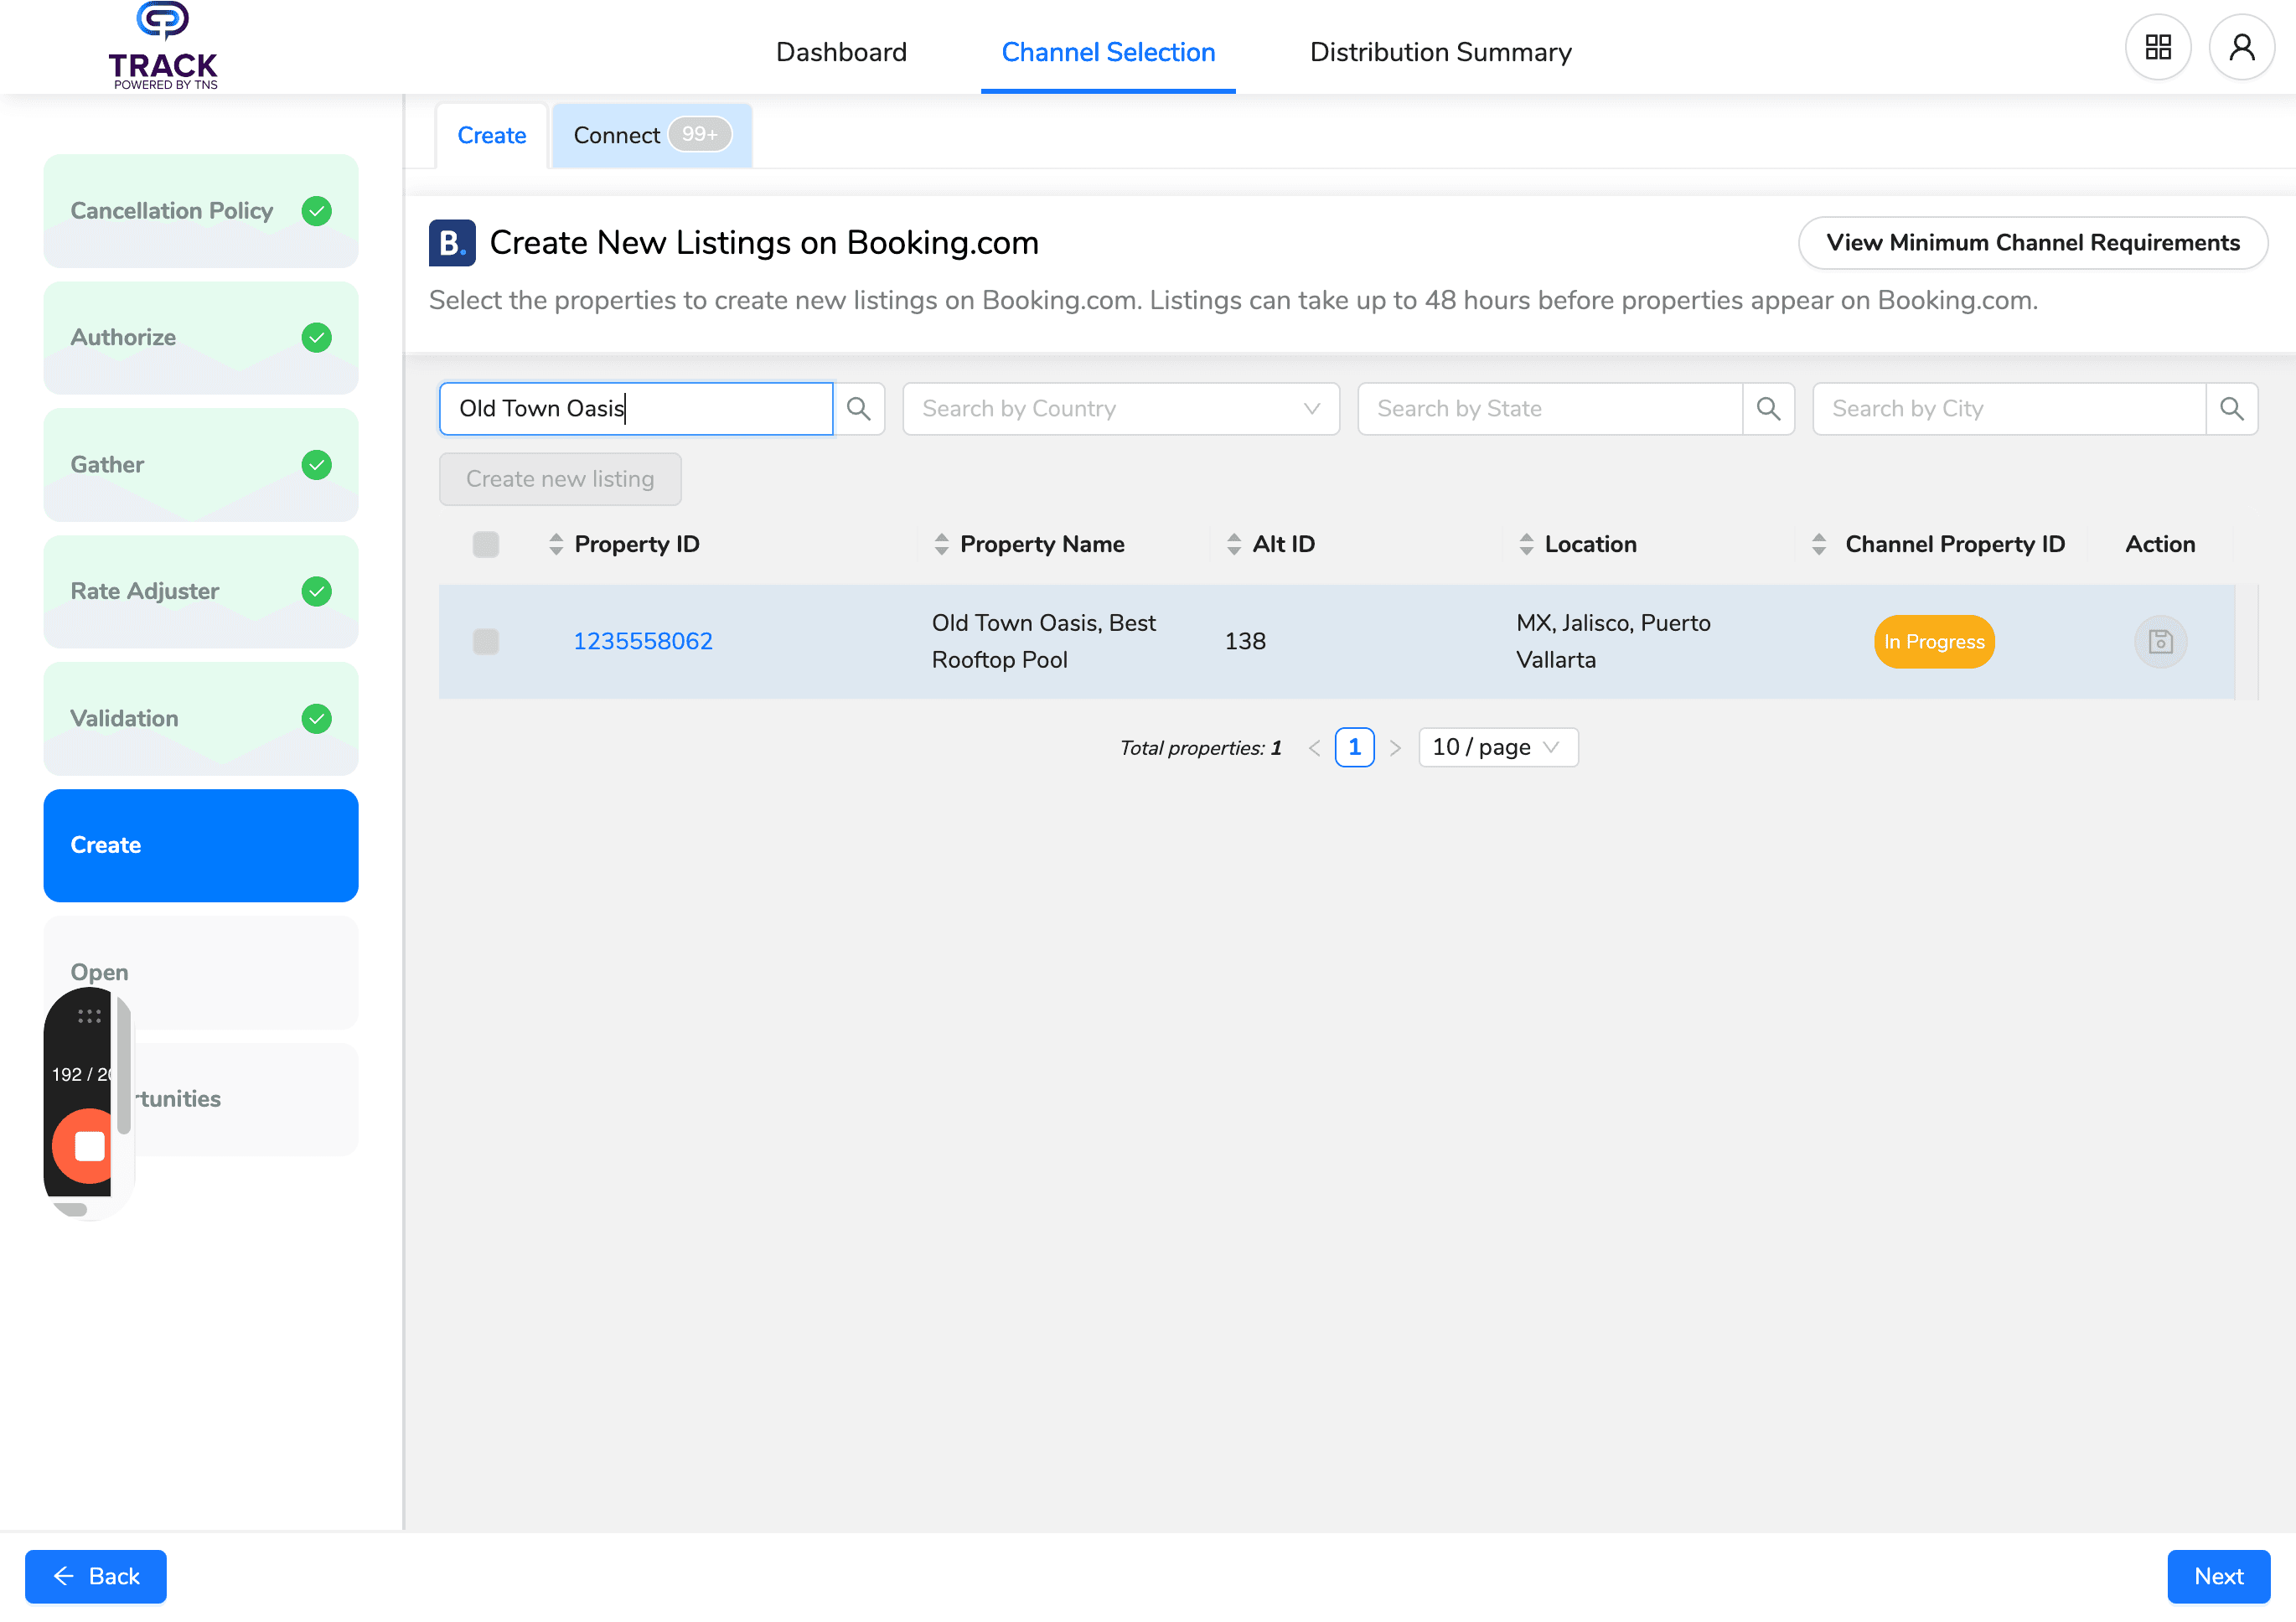The width and height of the screenshot is (2296, 1622).
Task: Click the Booking.com B logo icon
Action: point(452,243)
